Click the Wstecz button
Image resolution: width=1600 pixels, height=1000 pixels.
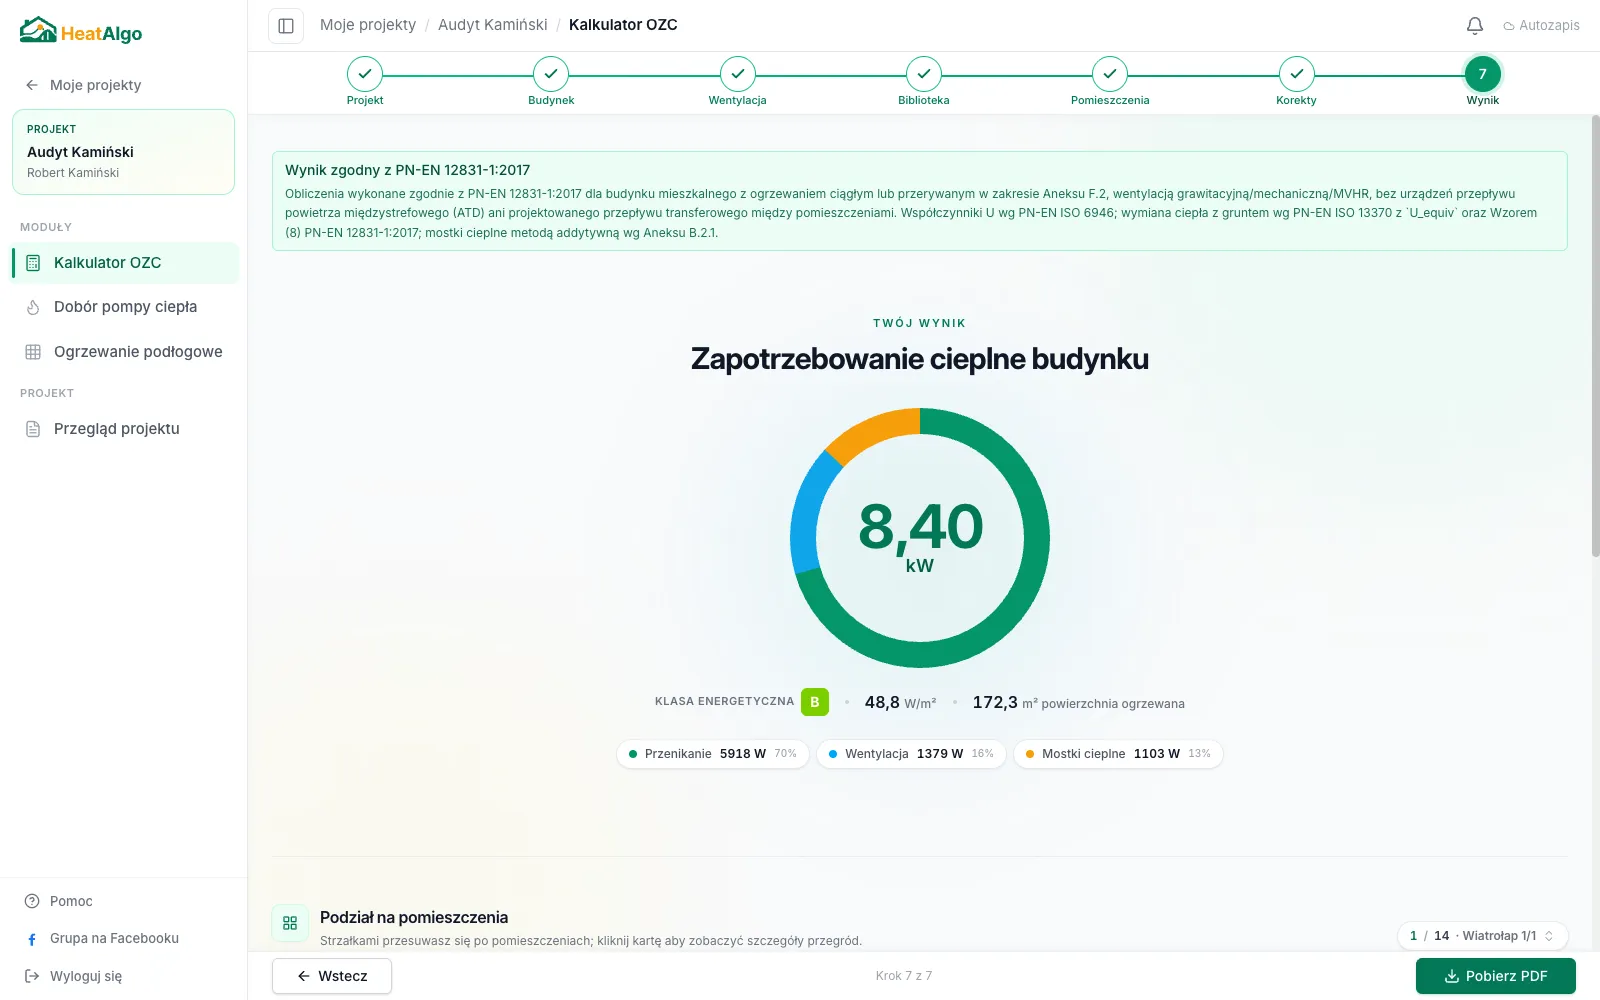coord(332,976)
